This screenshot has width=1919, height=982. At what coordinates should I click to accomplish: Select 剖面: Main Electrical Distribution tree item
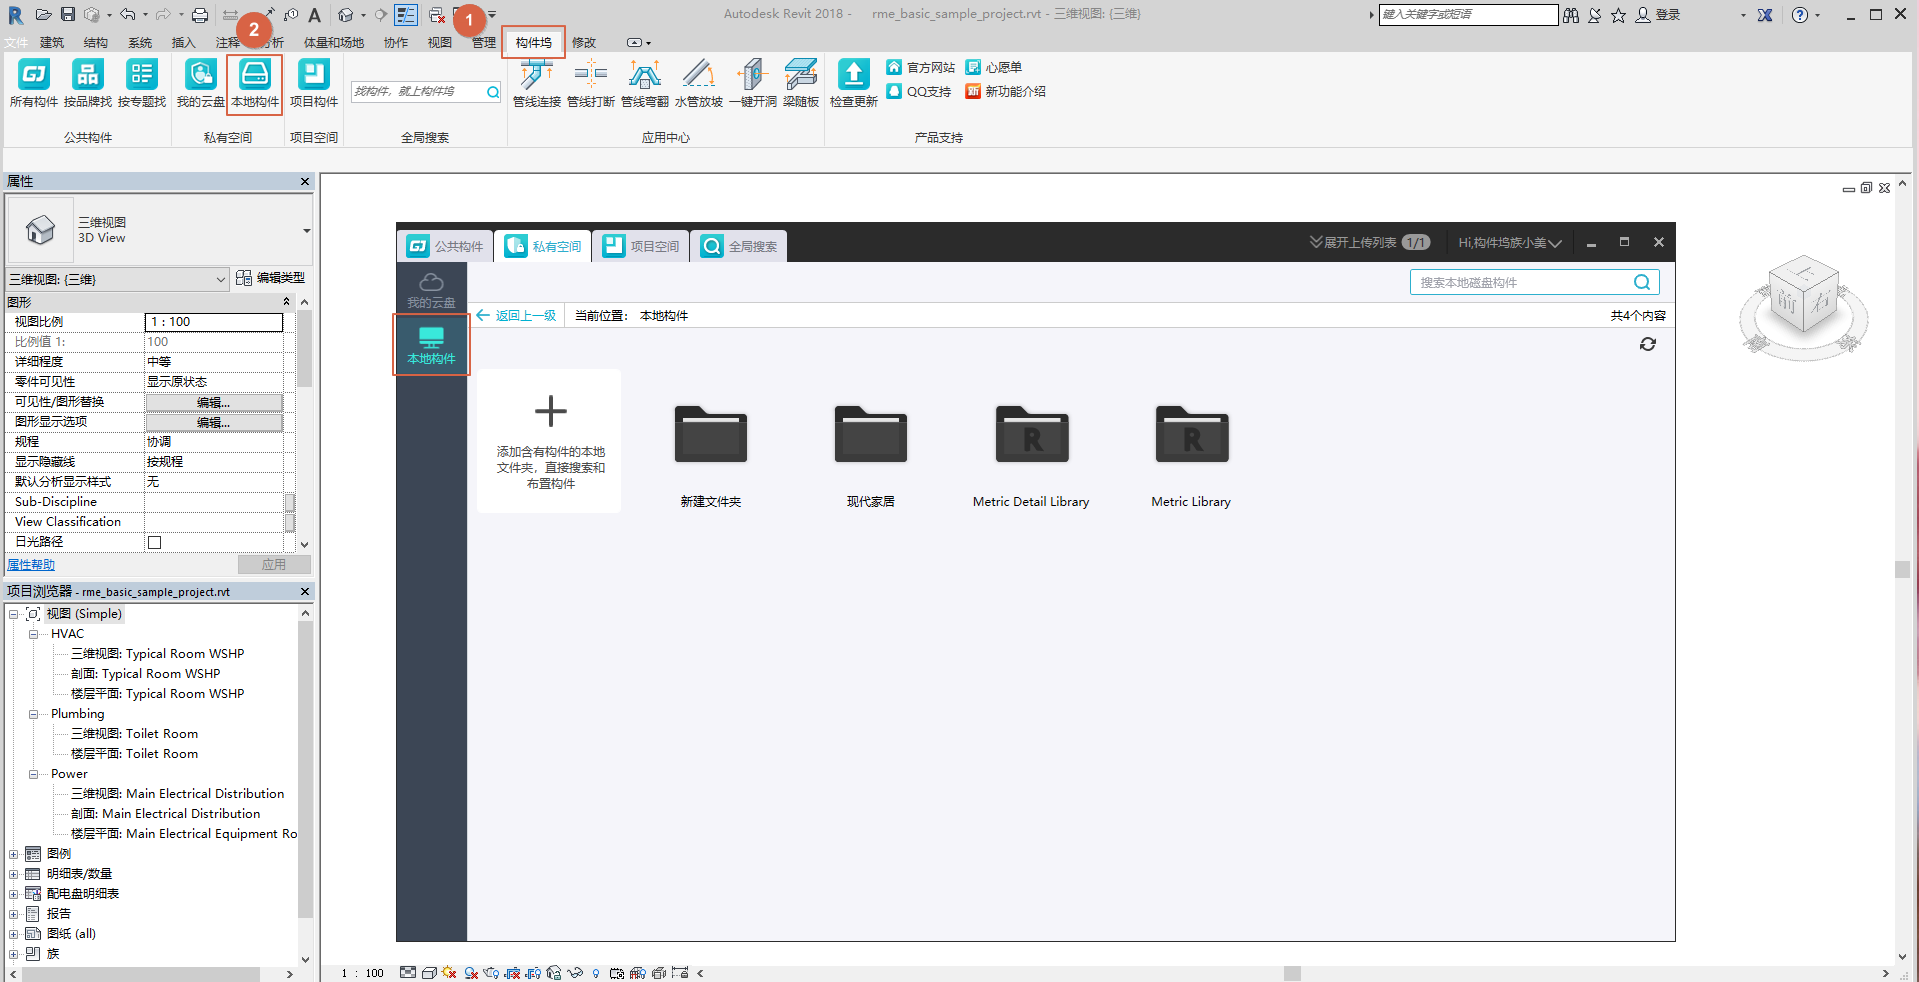[165, 814]
